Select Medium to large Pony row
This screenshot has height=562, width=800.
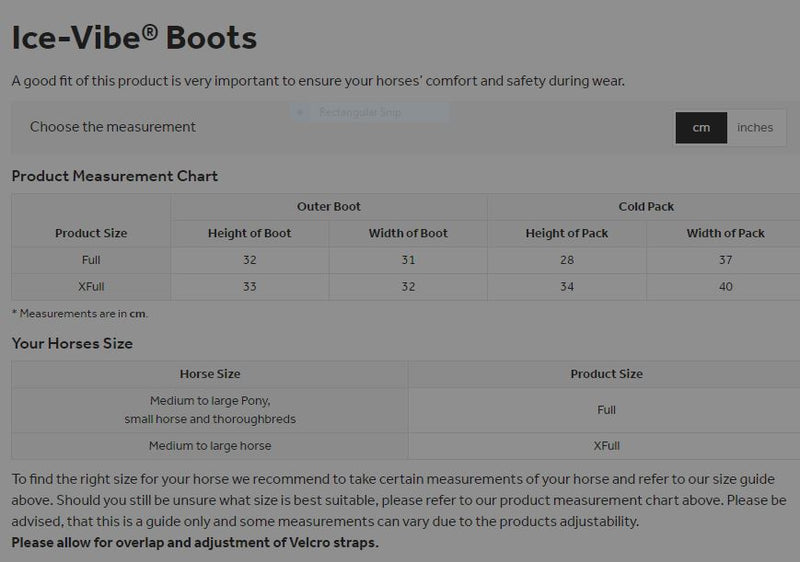point(406,410)
